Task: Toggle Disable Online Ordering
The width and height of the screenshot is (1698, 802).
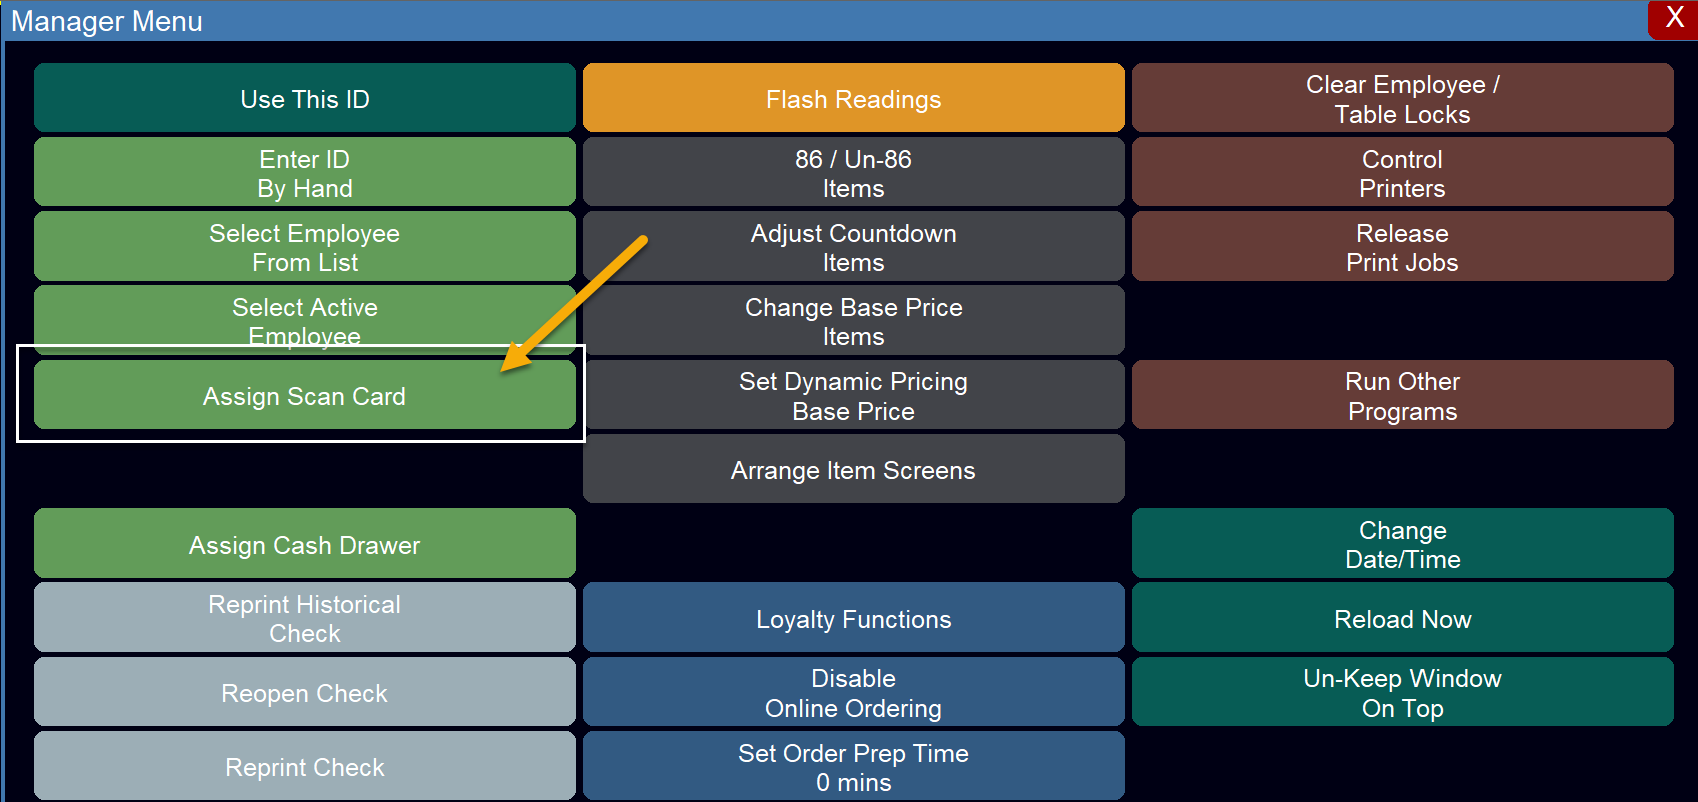Action: (854, 692)
